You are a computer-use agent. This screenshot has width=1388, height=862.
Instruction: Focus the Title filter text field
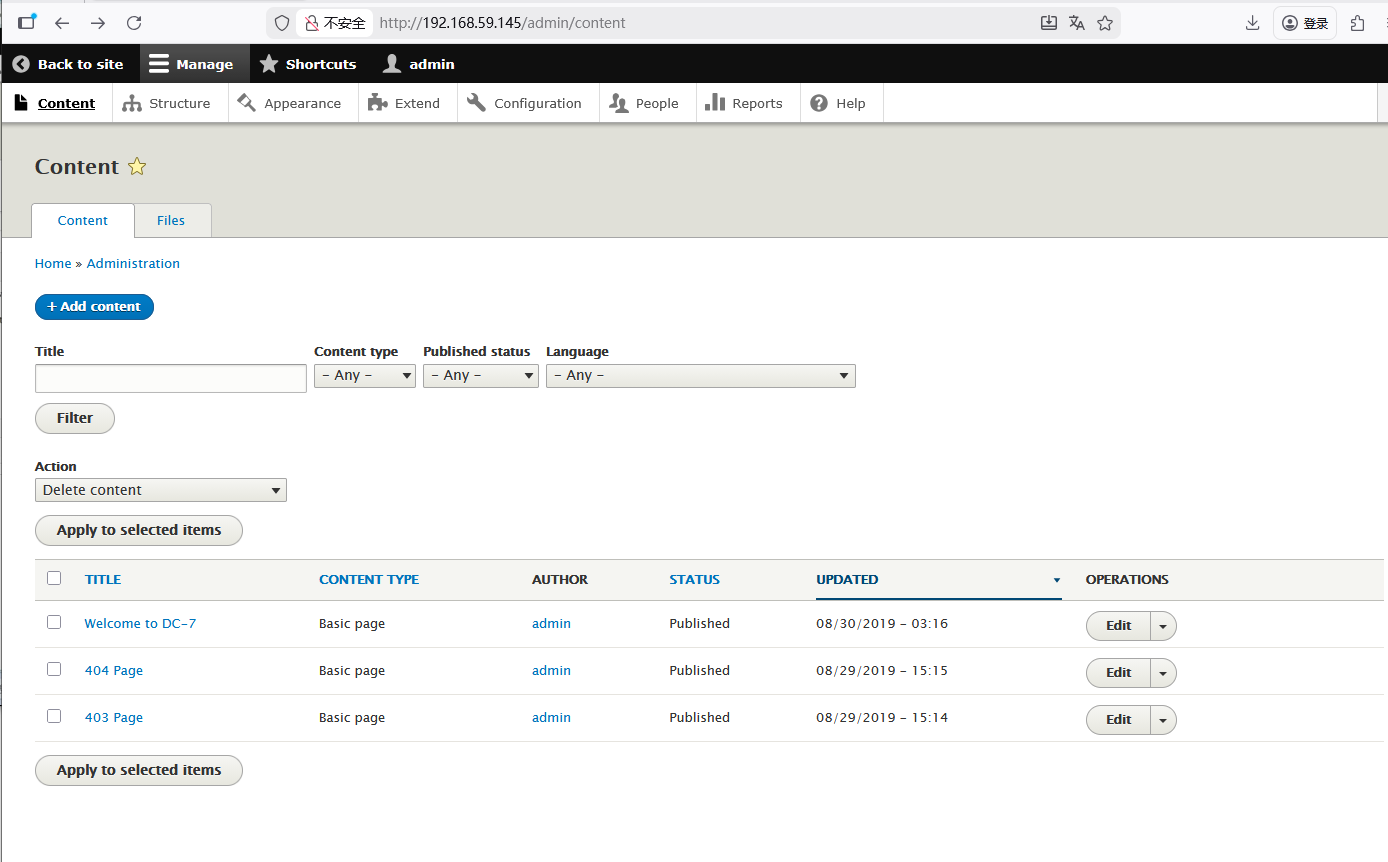point(171,378)
